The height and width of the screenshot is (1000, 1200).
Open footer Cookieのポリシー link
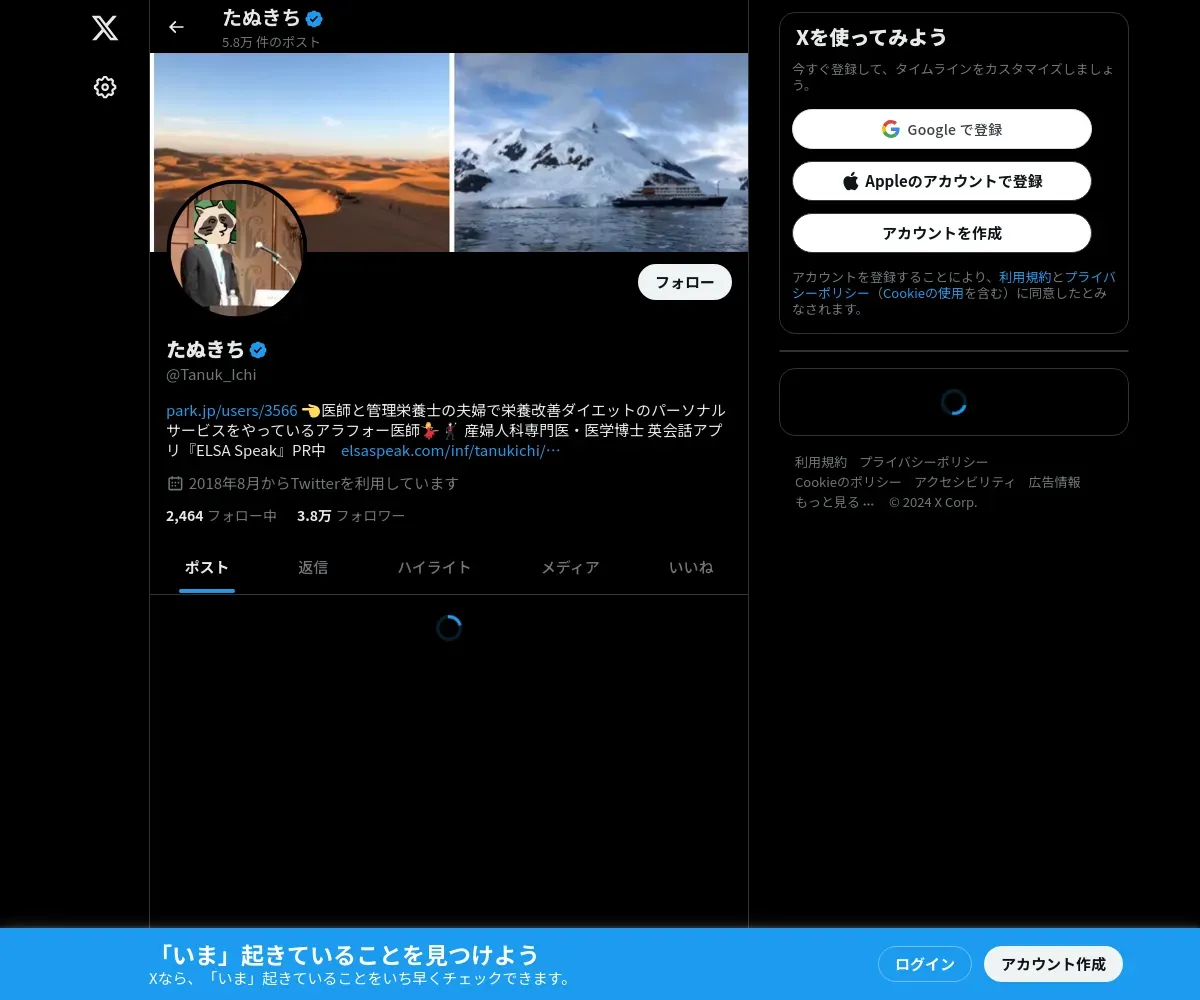(848, 482)
